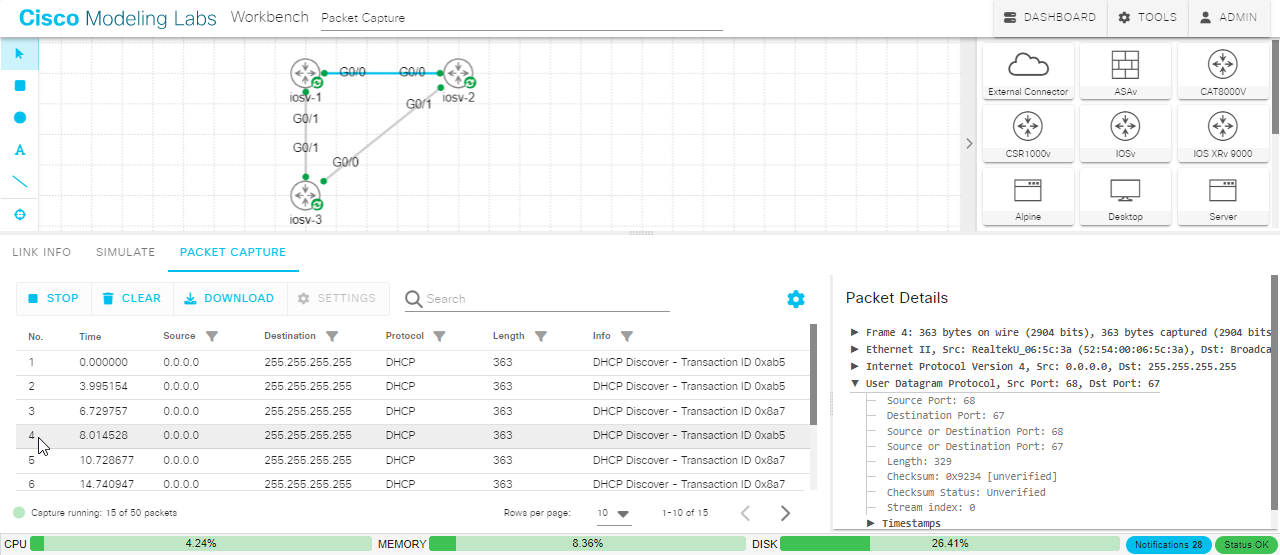
Task: Pick the CAT8000V node type
Action: point(1222,72)
